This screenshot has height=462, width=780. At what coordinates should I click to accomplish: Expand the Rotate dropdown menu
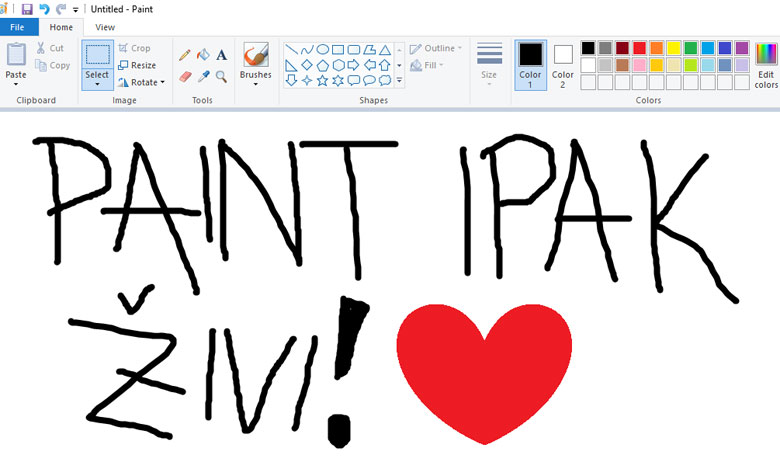pos(141,82)
